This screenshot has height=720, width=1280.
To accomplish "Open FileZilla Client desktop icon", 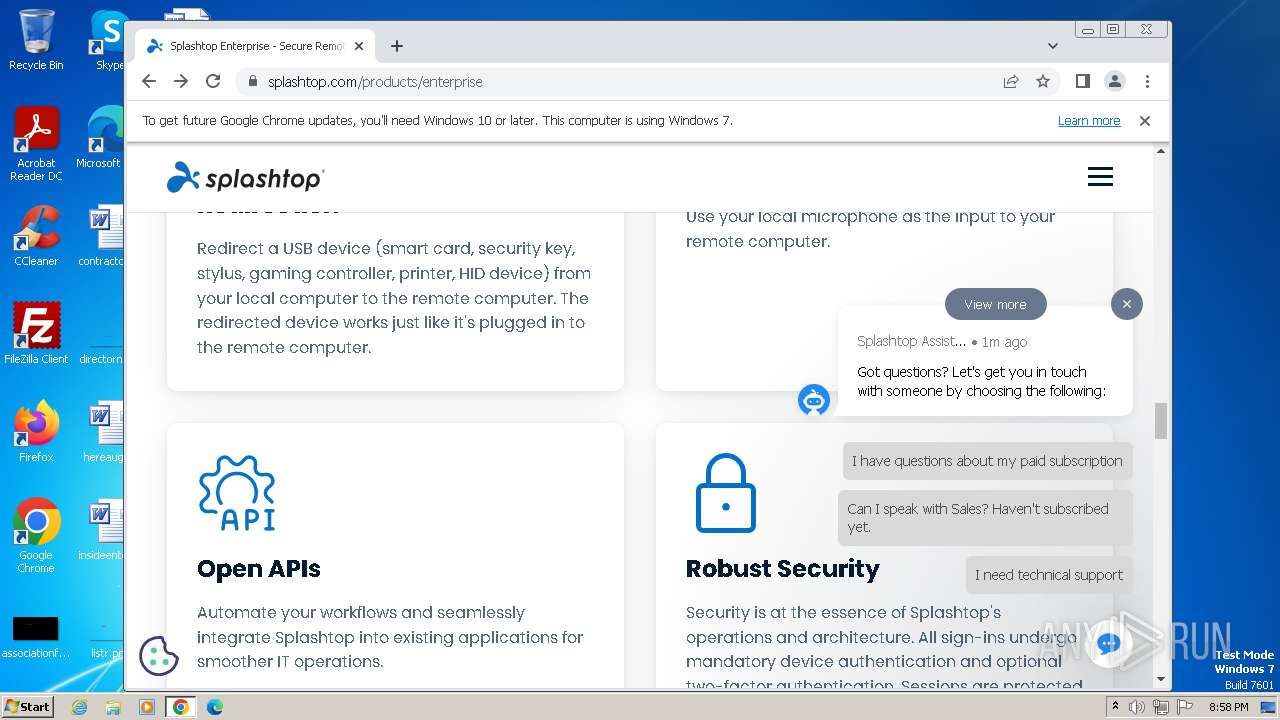I will coord(36,334).
